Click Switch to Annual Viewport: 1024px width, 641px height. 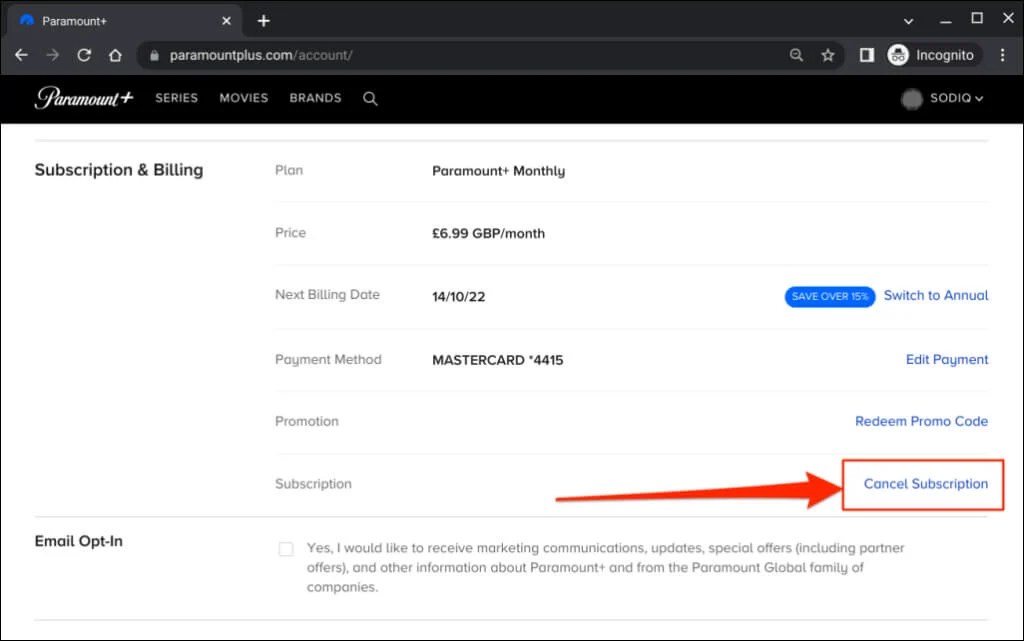tap(935, 295)
